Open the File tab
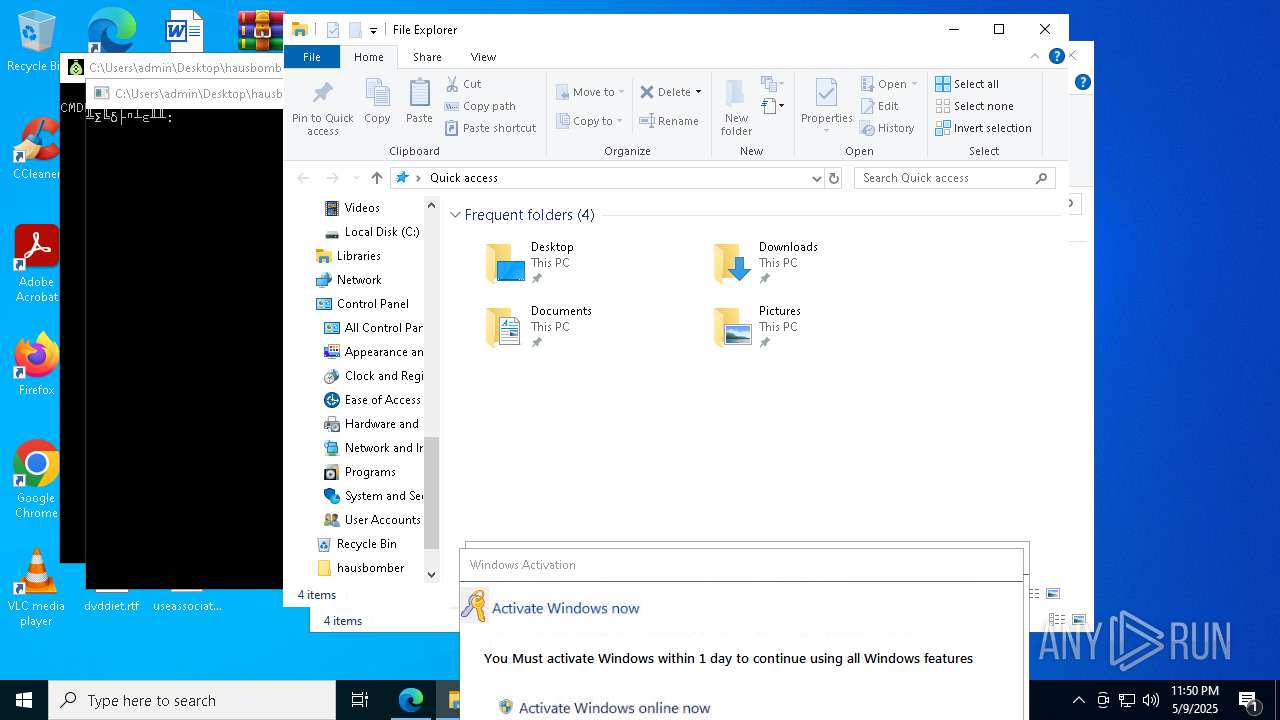This screenshot has width=1280, height=720. click(312, 57)
